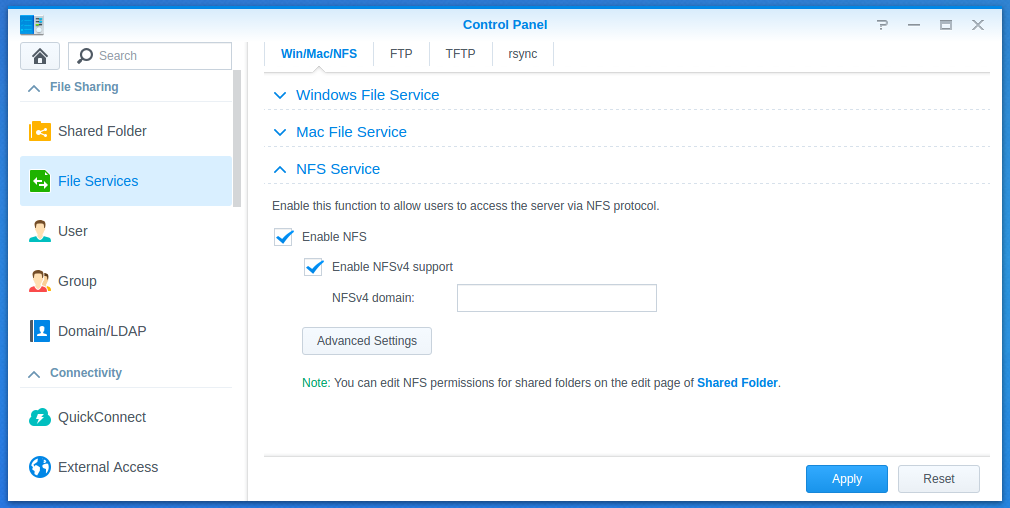Click the Control Panel app icon in title bar
Image resolution: width=1010 pixels, height=508 pixels.
point(32,25)
